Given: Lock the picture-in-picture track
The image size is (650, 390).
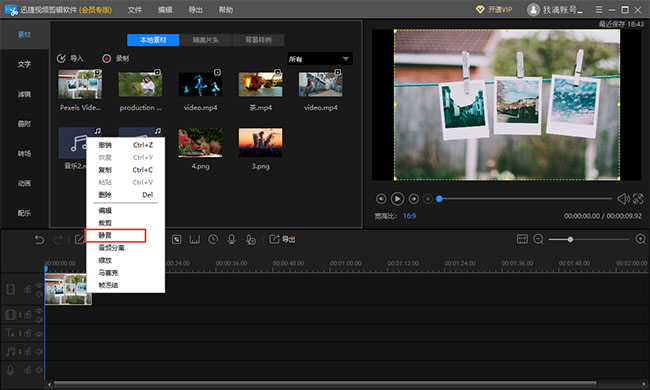Looking at the screenshot, I should [27, 315].
